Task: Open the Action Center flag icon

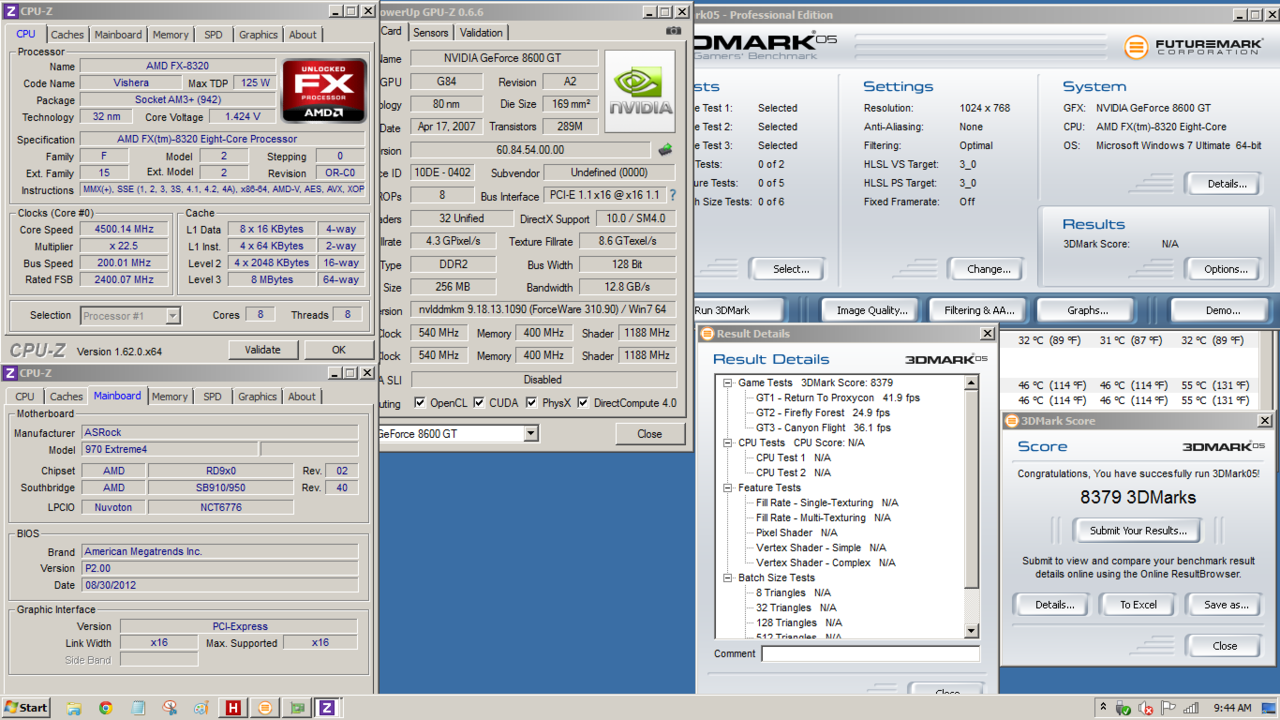Action: tap(1168, 708)
